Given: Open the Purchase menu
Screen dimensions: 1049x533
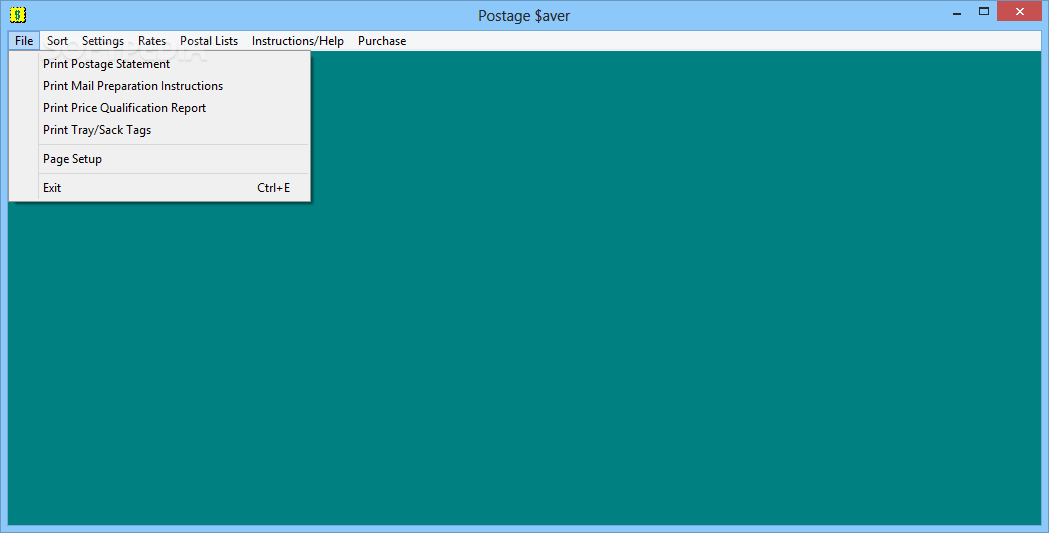Looking at the screenshot, I should tap(382, 41).
